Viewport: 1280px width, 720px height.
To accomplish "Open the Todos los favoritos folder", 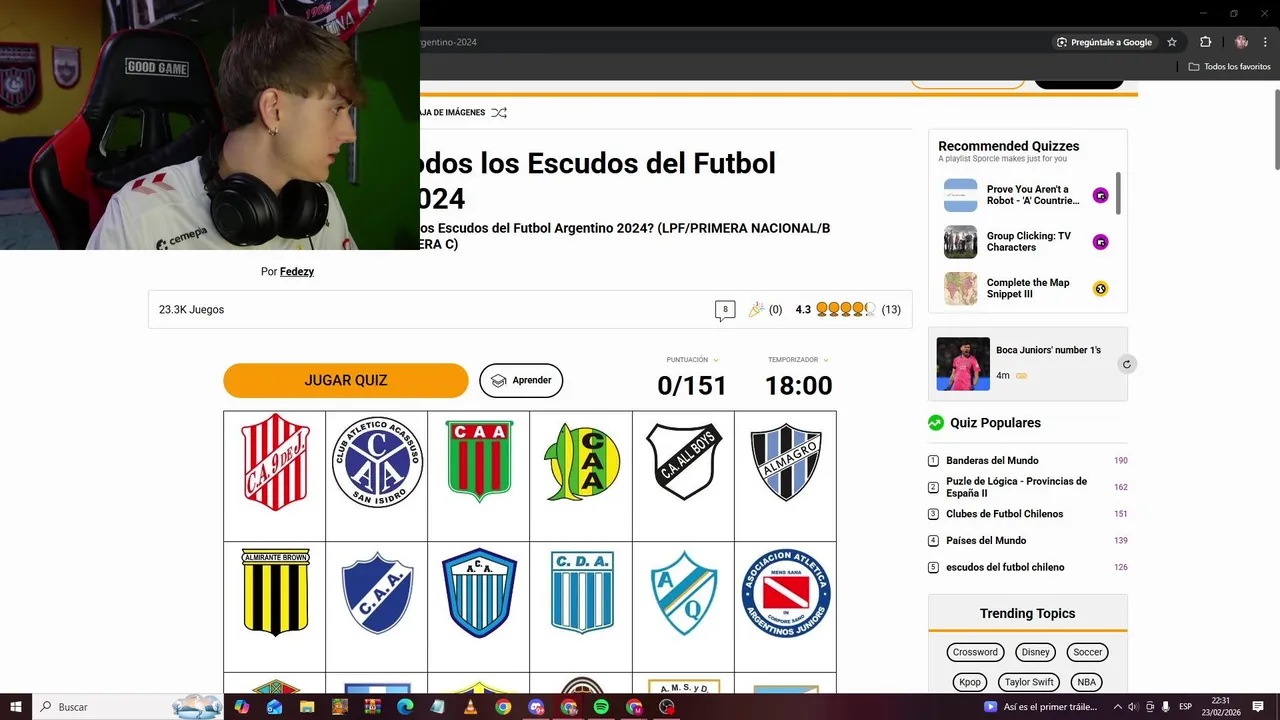I will 1230,67.
